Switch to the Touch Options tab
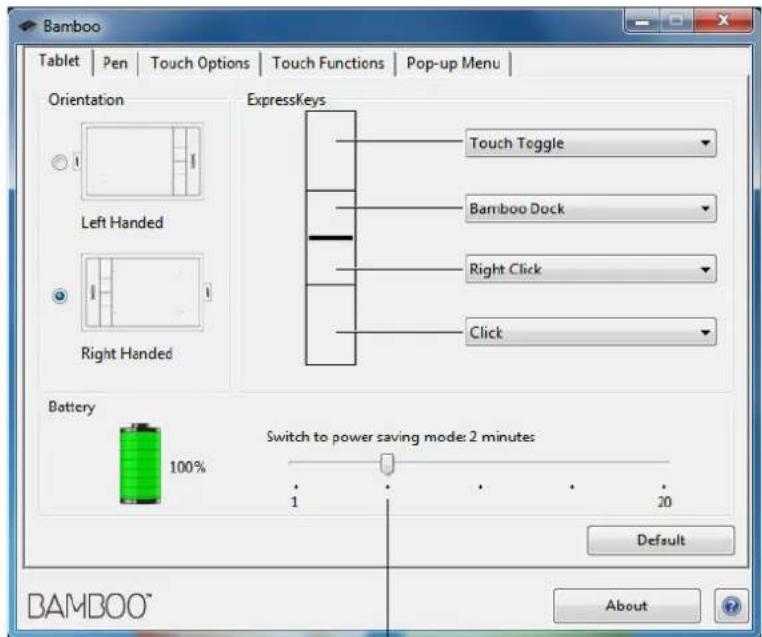Viewport: 762px width, 637px height. pos(200,63)
